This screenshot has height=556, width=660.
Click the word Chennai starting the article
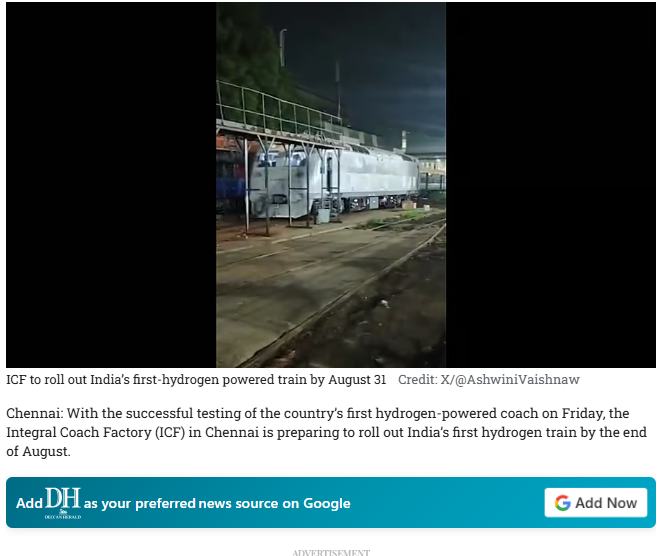[x=34, y=413]
